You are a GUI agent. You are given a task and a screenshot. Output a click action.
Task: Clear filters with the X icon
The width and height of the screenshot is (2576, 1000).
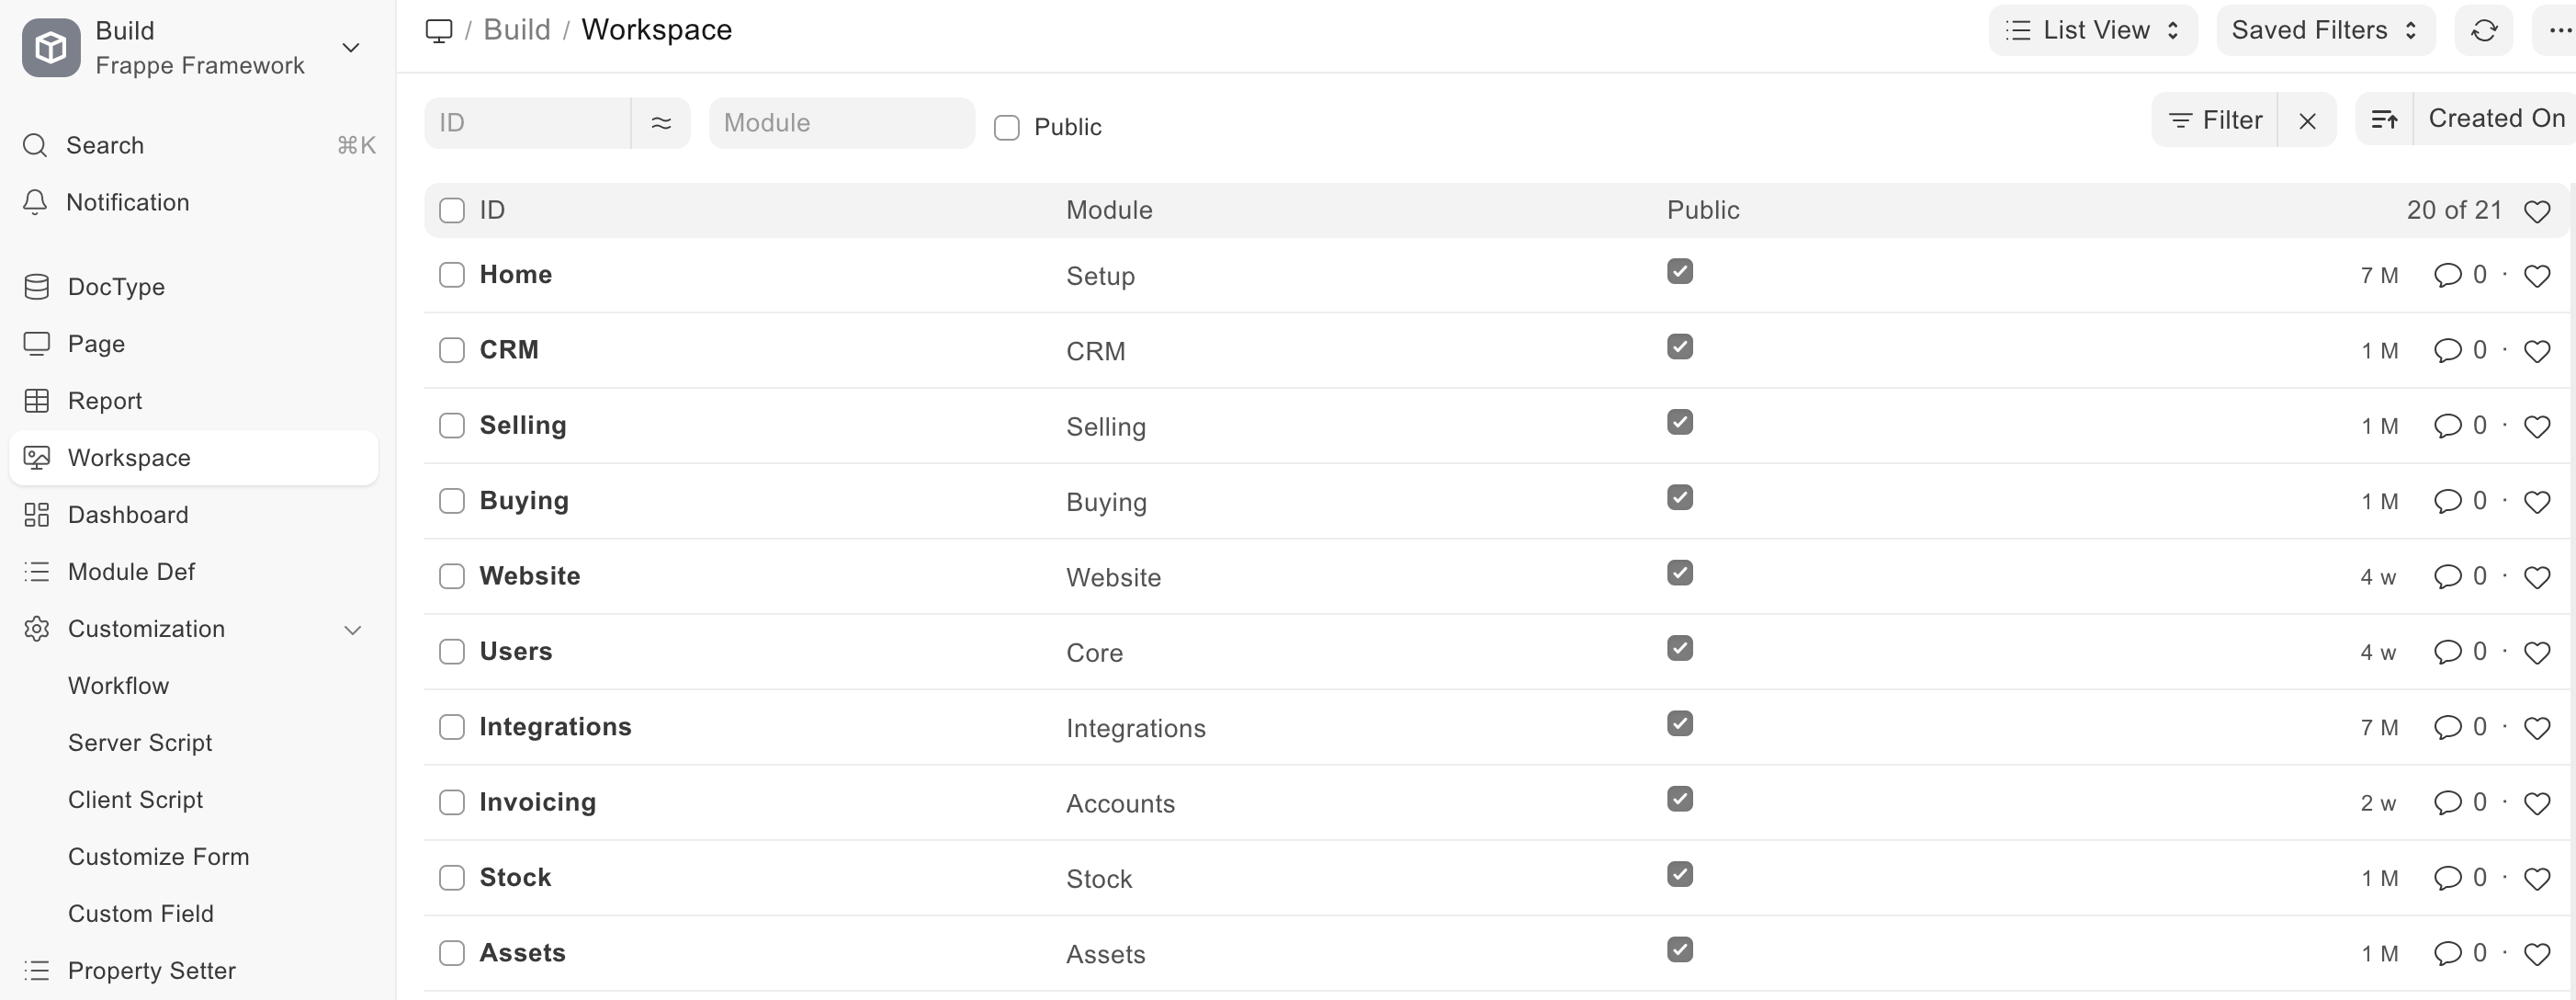2307,121
